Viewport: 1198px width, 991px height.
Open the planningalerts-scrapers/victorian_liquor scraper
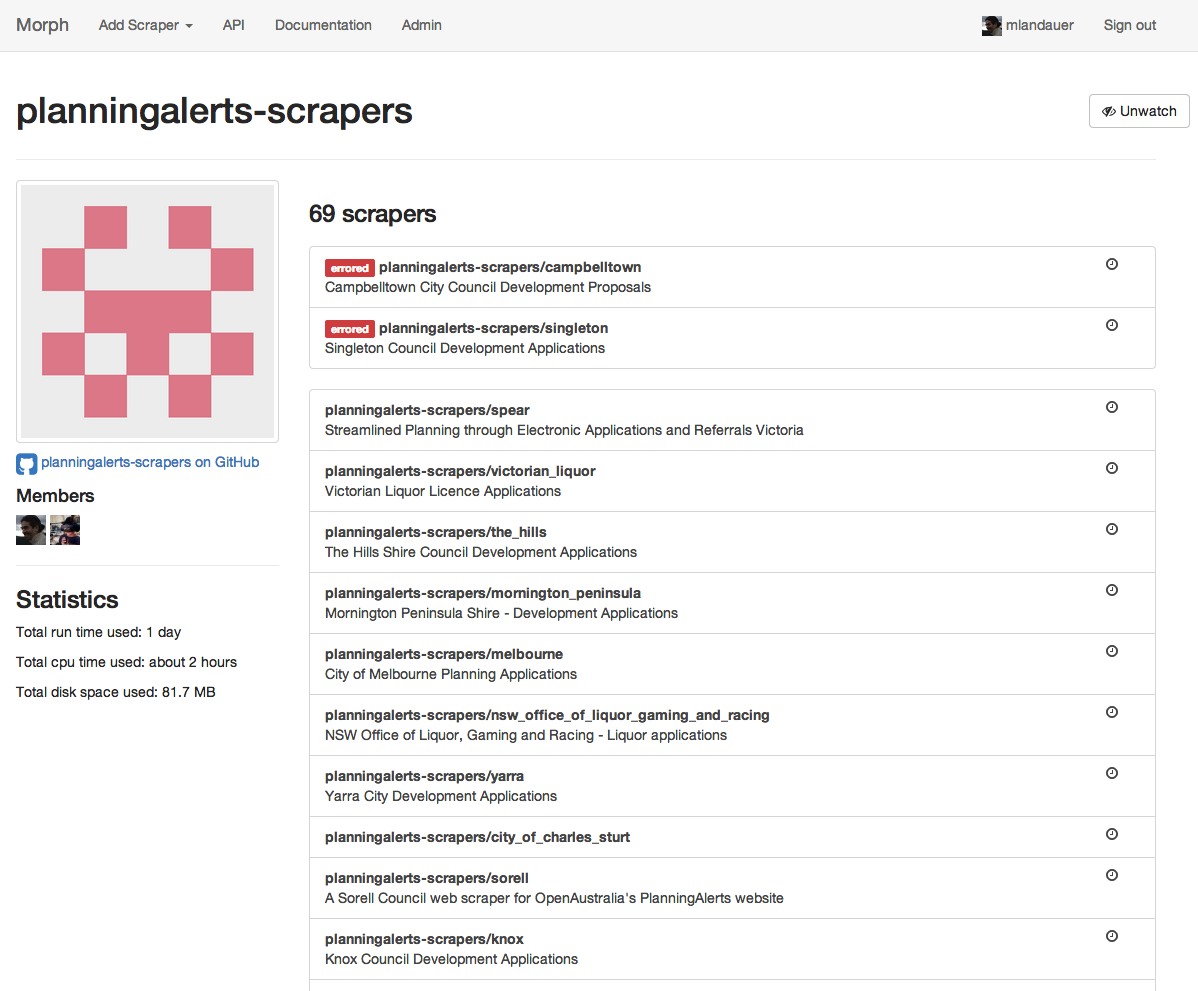point(460,471)
